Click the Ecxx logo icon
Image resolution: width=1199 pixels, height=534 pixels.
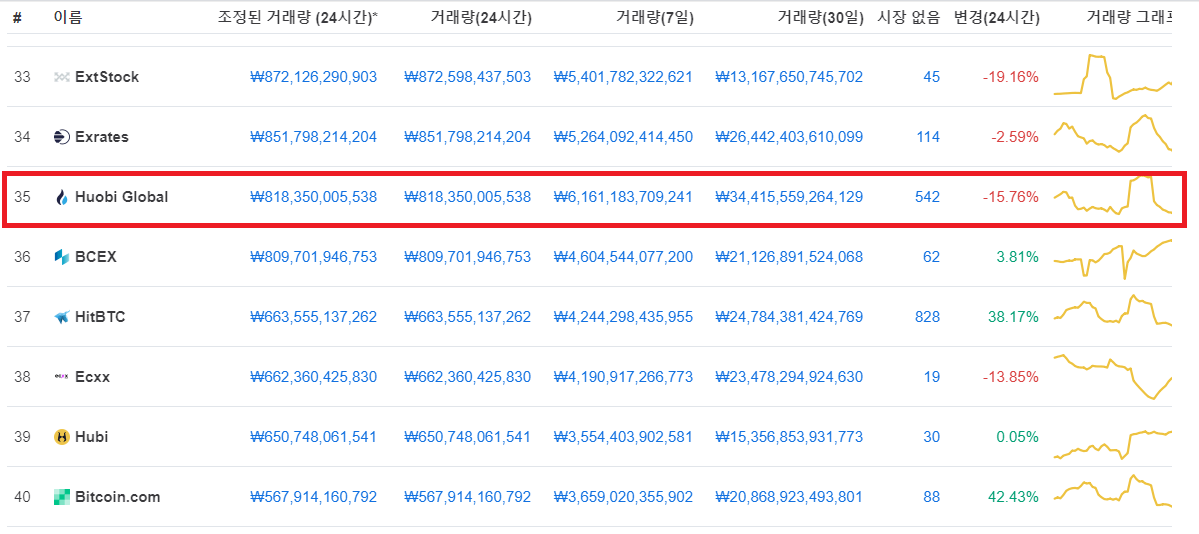point(62,377)
